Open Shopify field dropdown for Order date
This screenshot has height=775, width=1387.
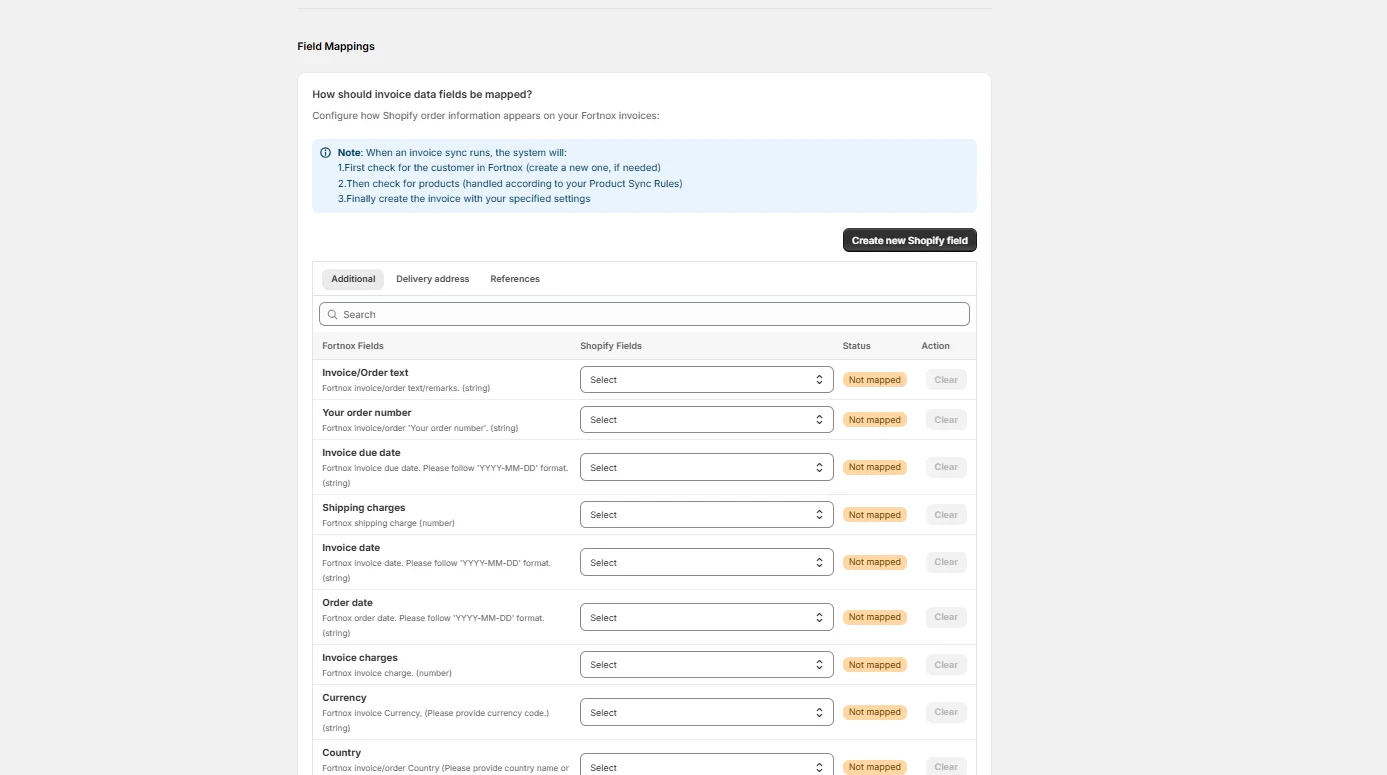(707, 617)
